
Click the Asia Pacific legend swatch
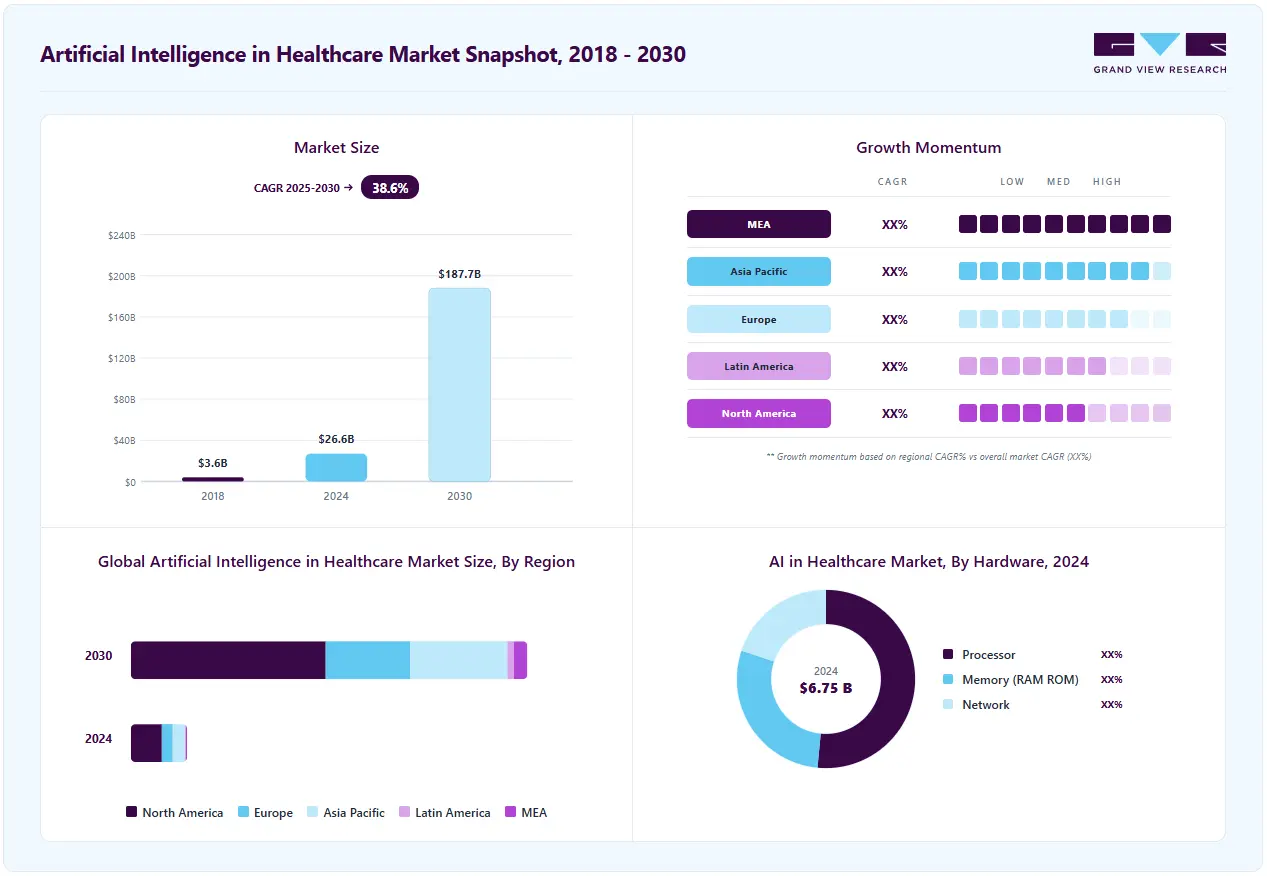click(x=313, y=812)
